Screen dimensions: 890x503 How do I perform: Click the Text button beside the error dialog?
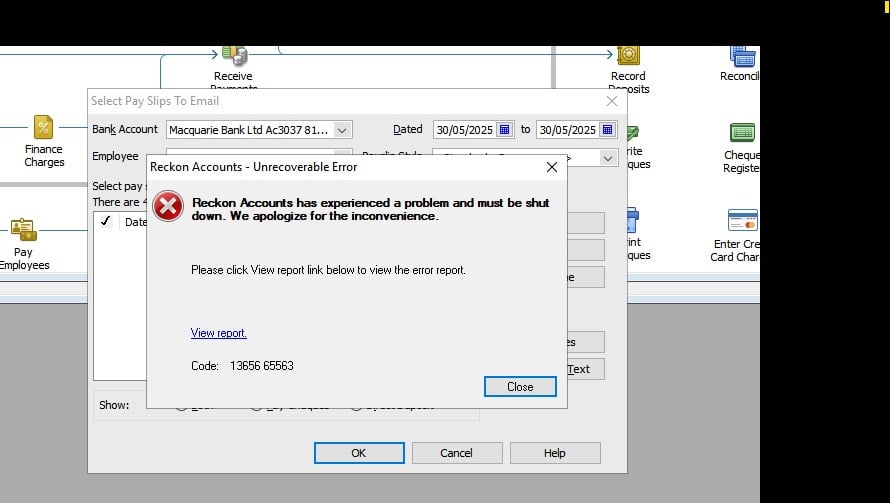pyautogui.click(x=586, y=369)
